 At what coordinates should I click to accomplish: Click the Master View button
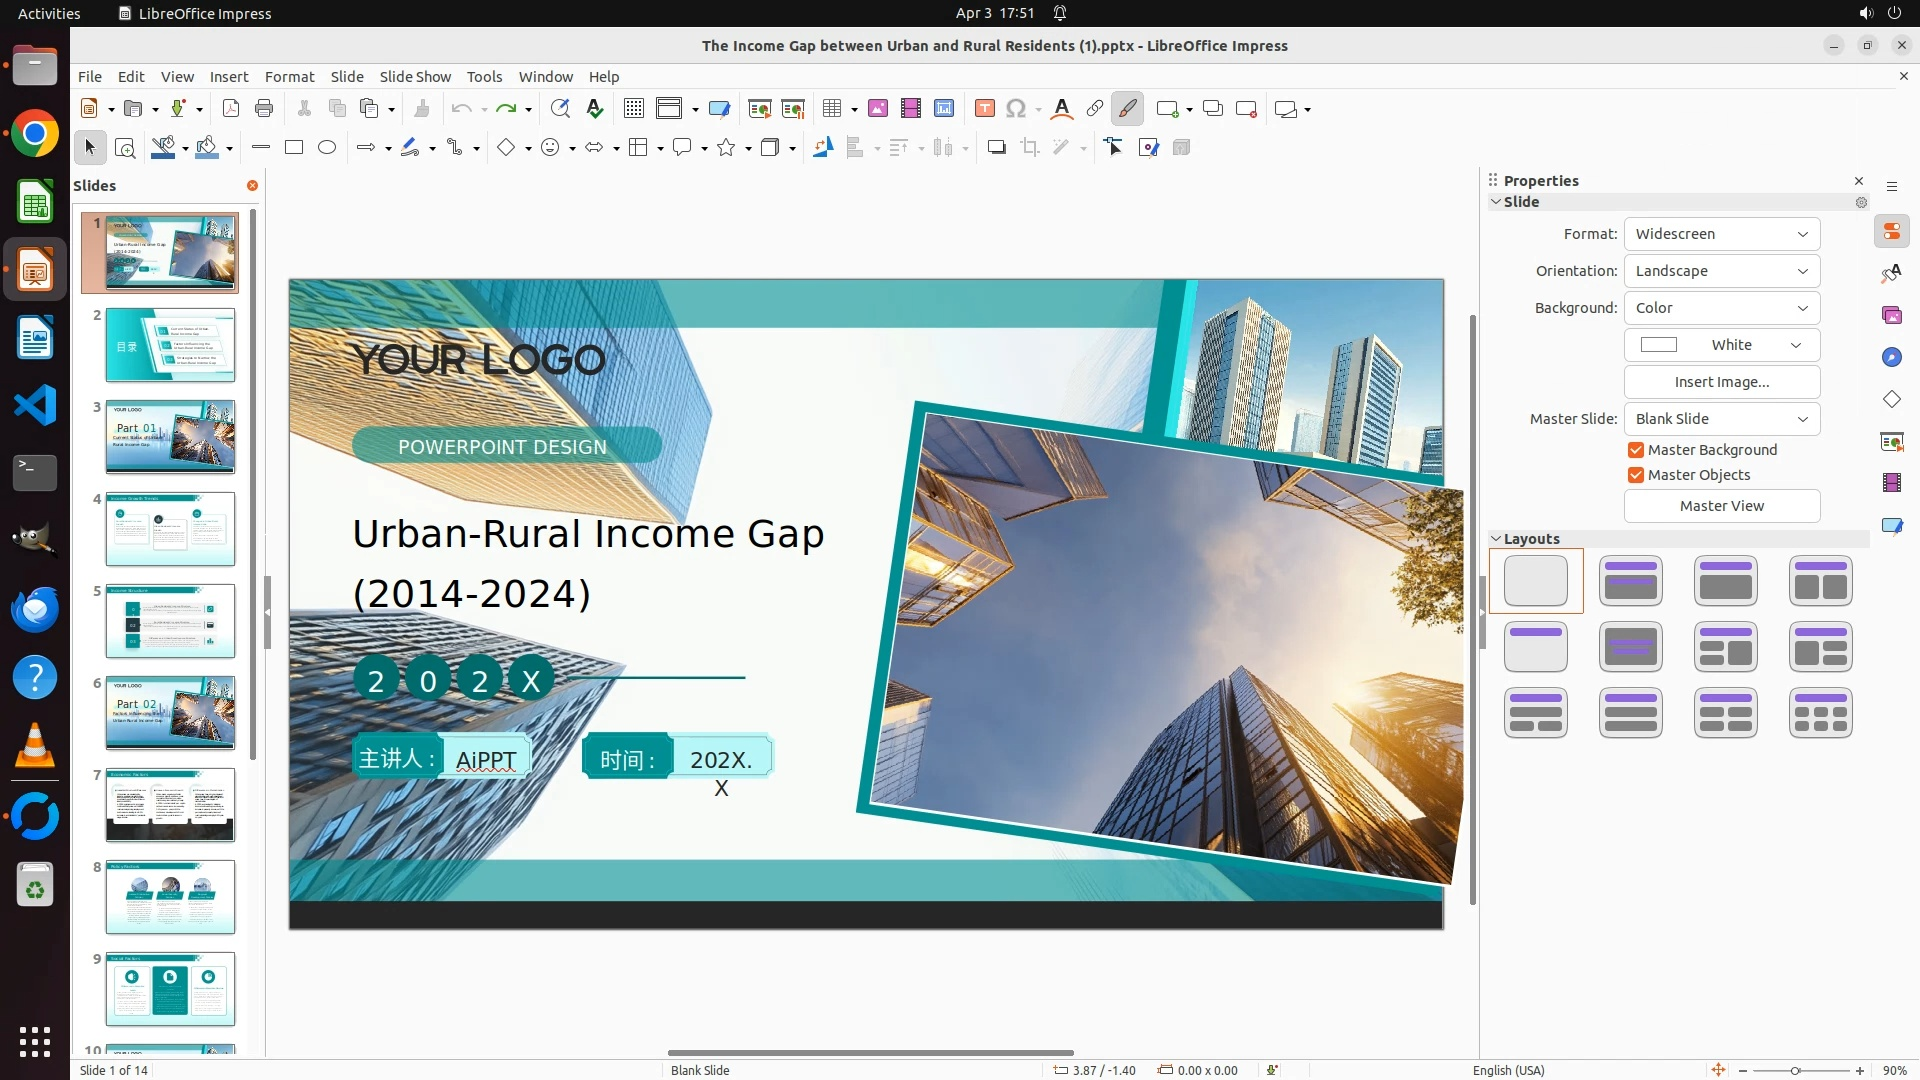click(x=1721, y=506)
